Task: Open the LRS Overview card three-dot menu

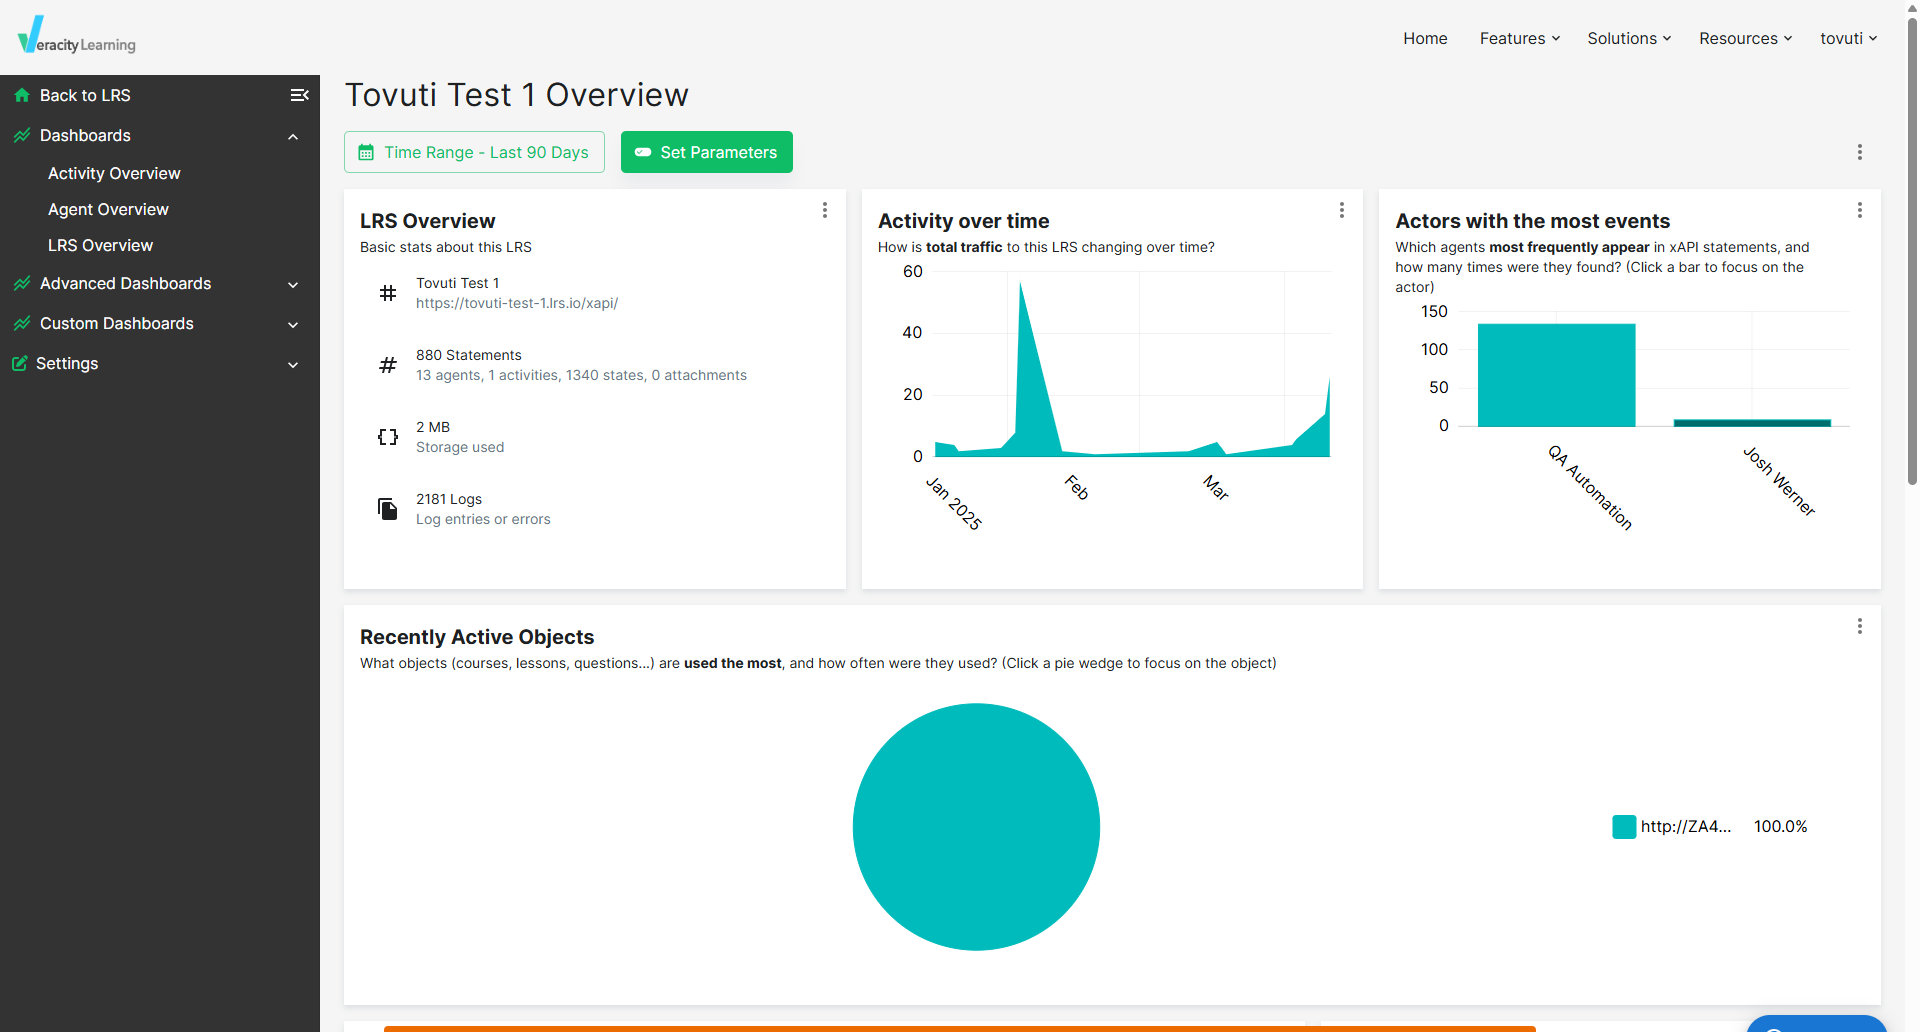Action: (825, 210)
